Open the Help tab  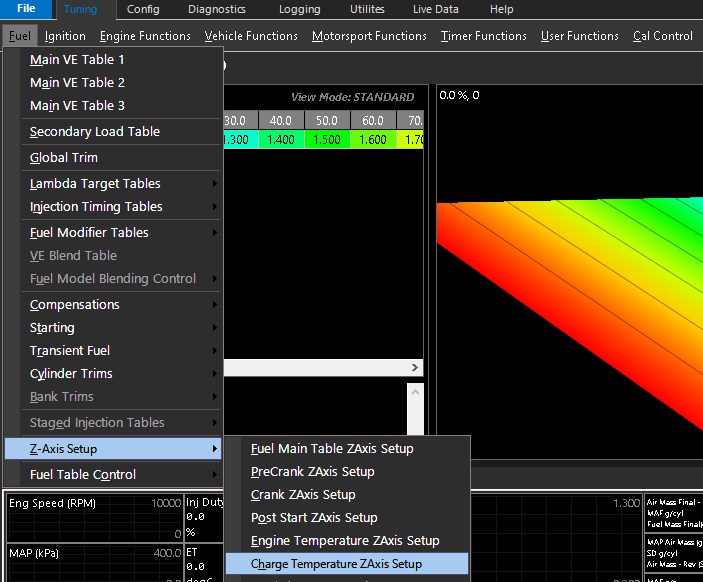click(501, 9)
